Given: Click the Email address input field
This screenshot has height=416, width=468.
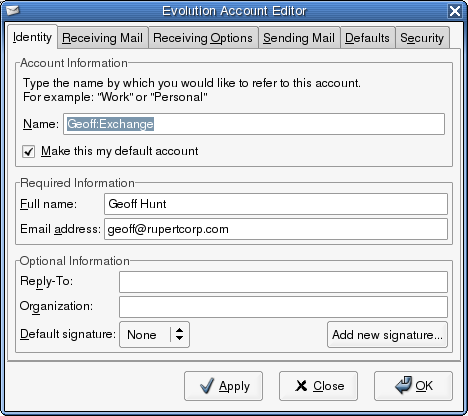Looking at the screenshot, I should pyautogui.click(x=276, y=229).
